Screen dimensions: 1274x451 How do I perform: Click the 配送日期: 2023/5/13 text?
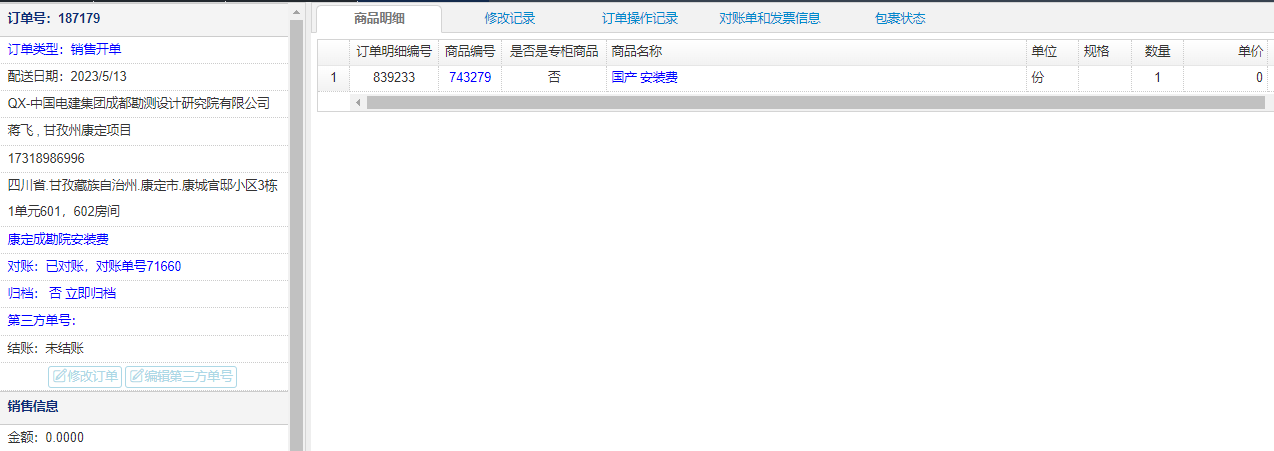pyautogui.click(x=67, y=76)
